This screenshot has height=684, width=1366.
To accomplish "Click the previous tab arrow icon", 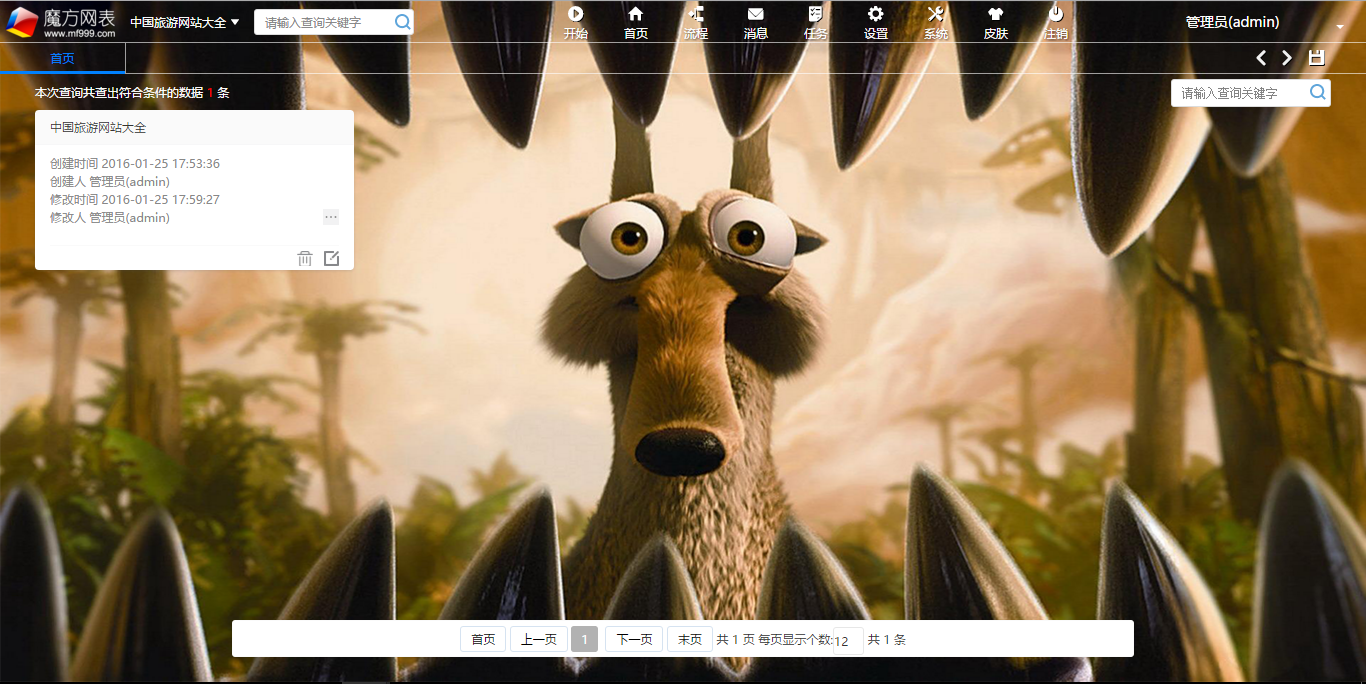I will [x=1261, y=58].
